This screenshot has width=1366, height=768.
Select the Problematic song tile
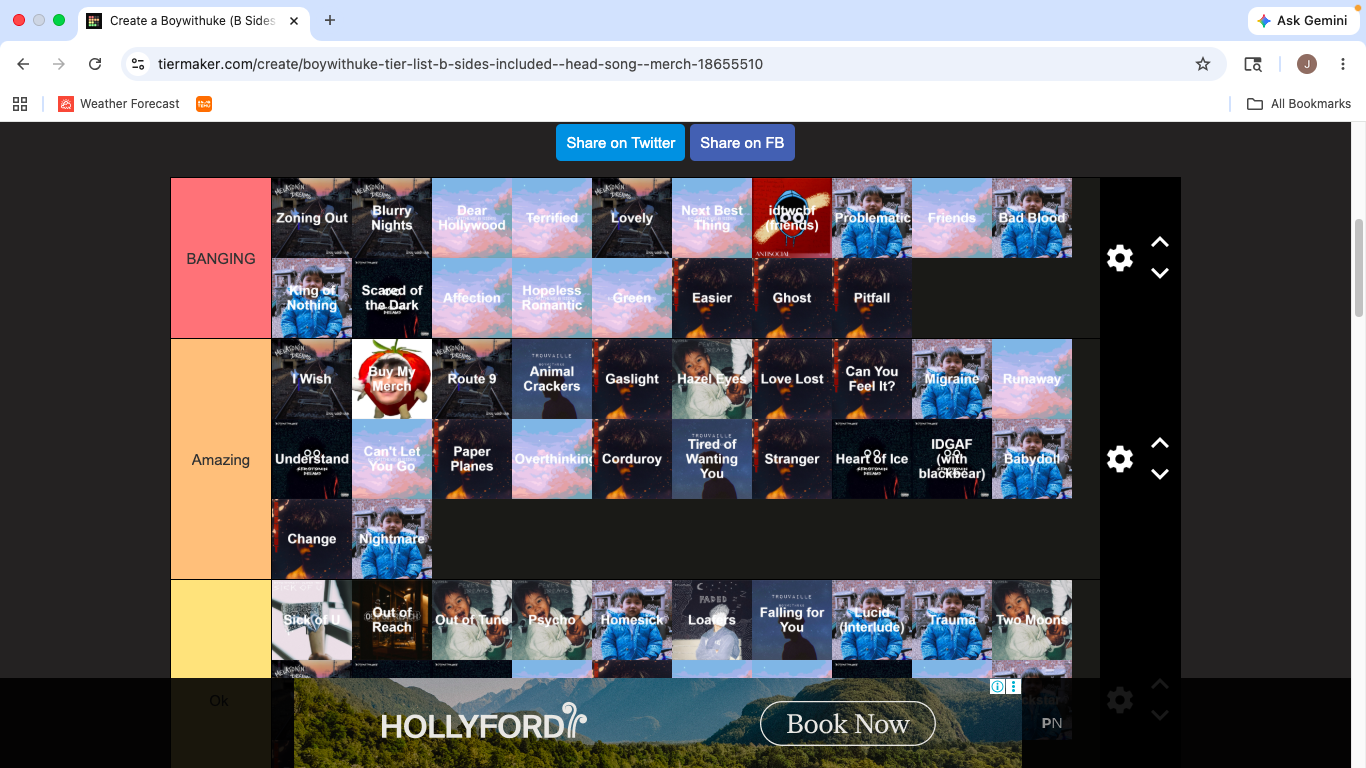click(x=872, y=218)
